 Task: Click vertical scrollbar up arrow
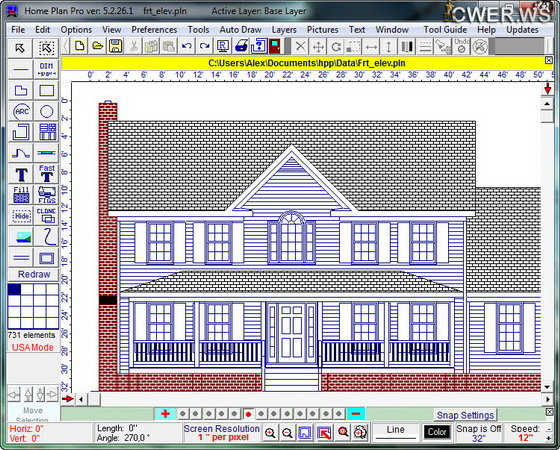click(x=547, y=104)
